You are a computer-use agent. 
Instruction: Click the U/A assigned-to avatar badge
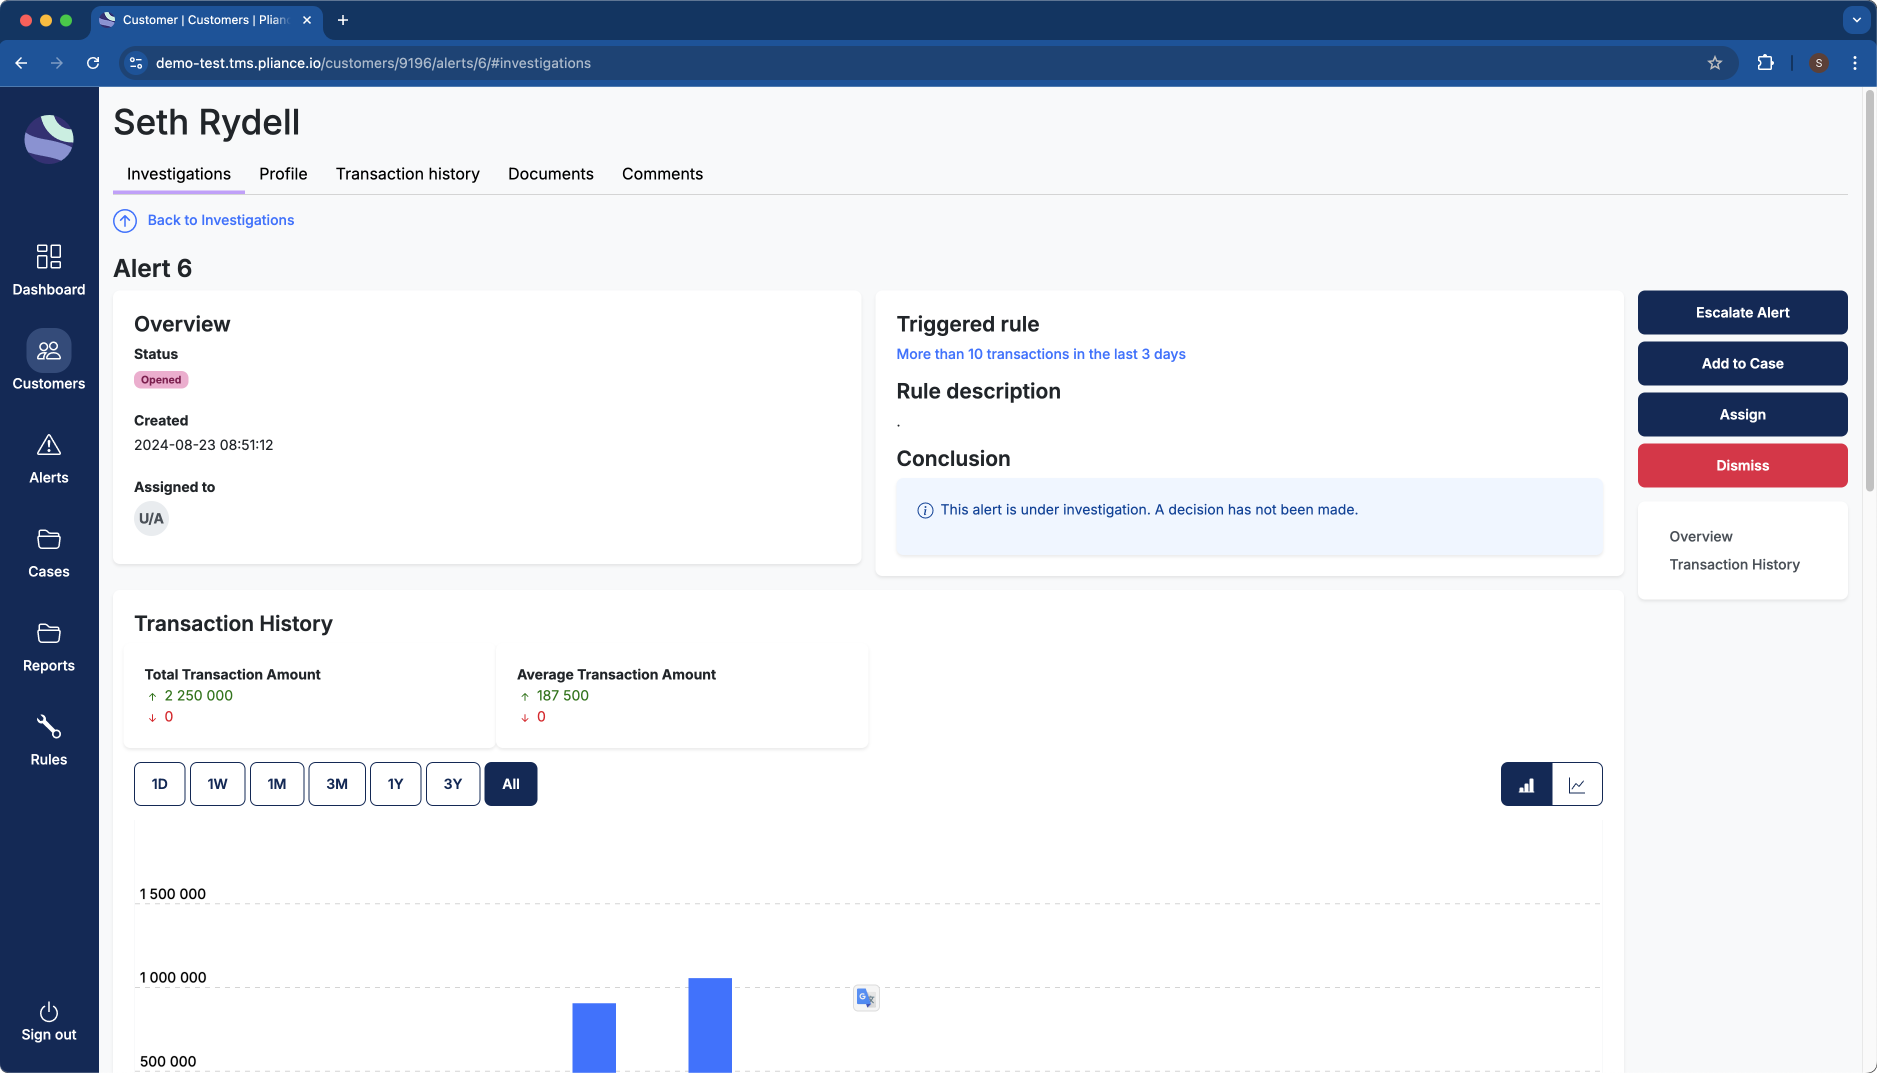click(151, 518)
